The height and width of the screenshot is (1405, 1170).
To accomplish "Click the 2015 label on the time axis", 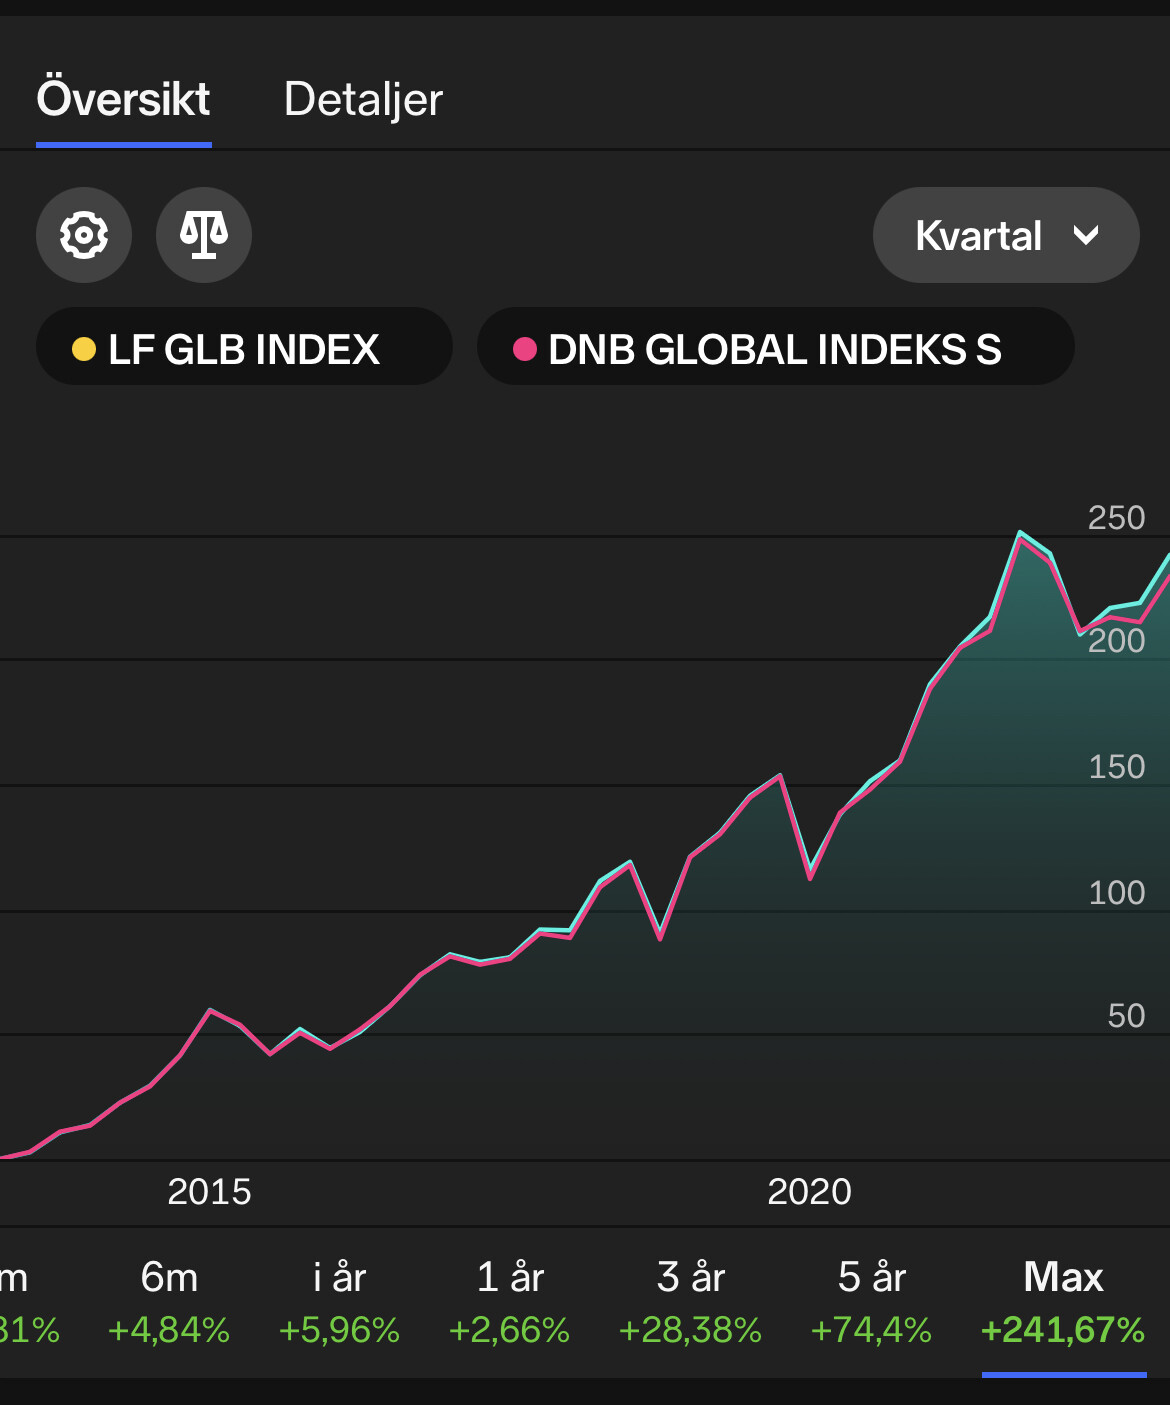I will 209,1192.
